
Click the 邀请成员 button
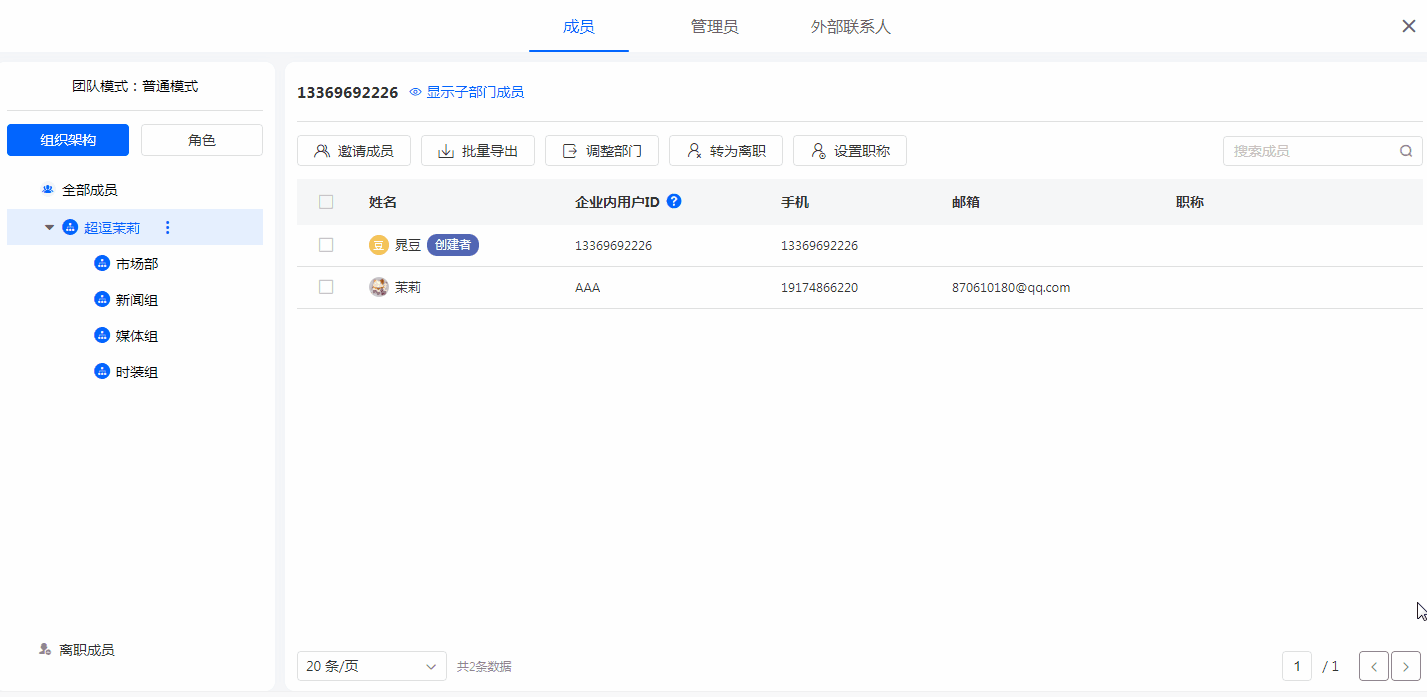[354, 151]
